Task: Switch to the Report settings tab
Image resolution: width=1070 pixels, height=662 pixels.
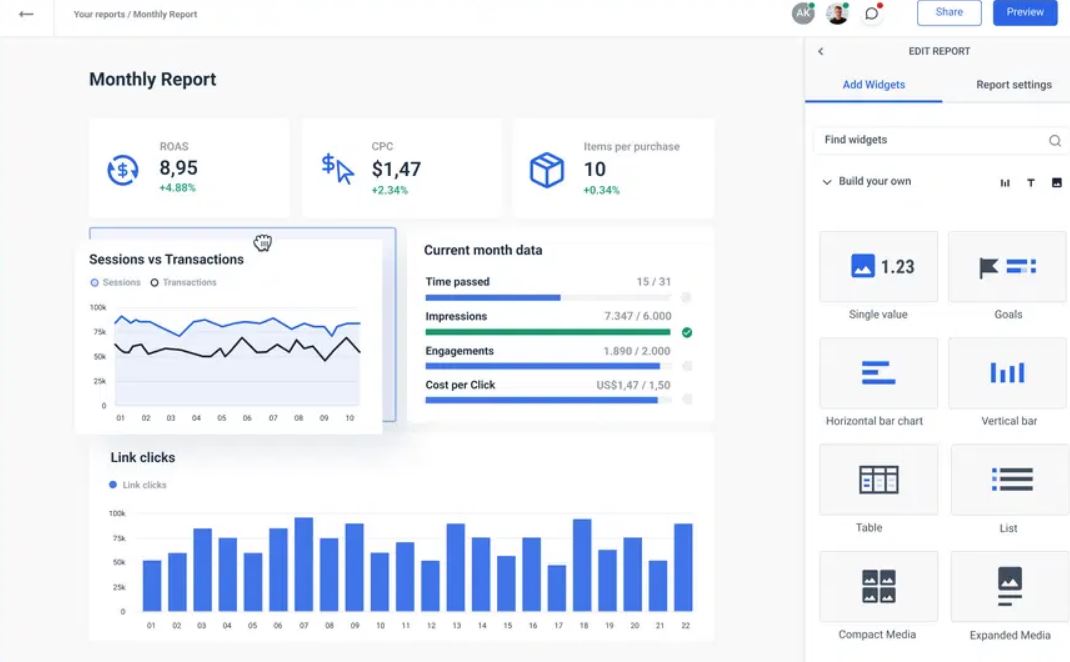Action: click(1013, 85)
